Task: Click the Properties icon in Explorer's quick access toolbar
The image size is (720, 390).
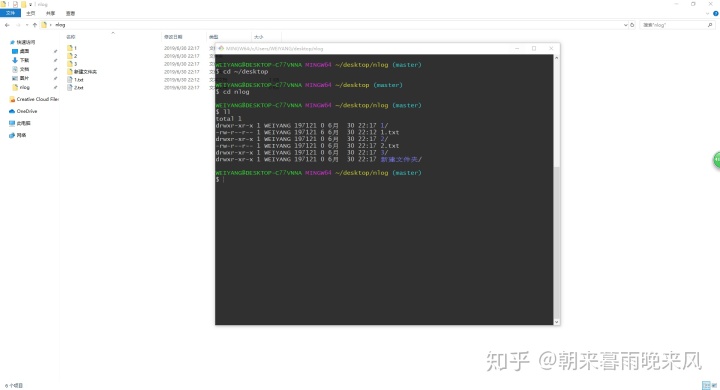Action: click(15, 4)
